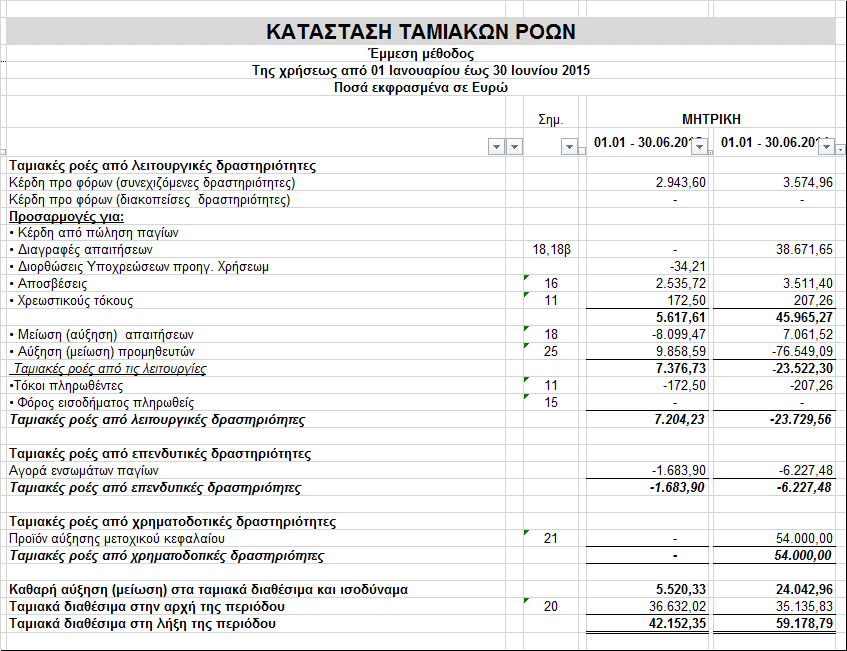Select the subtotal 5.617,61
The height and width of the screenshot is (651, 847).
(x=681, y=318)
